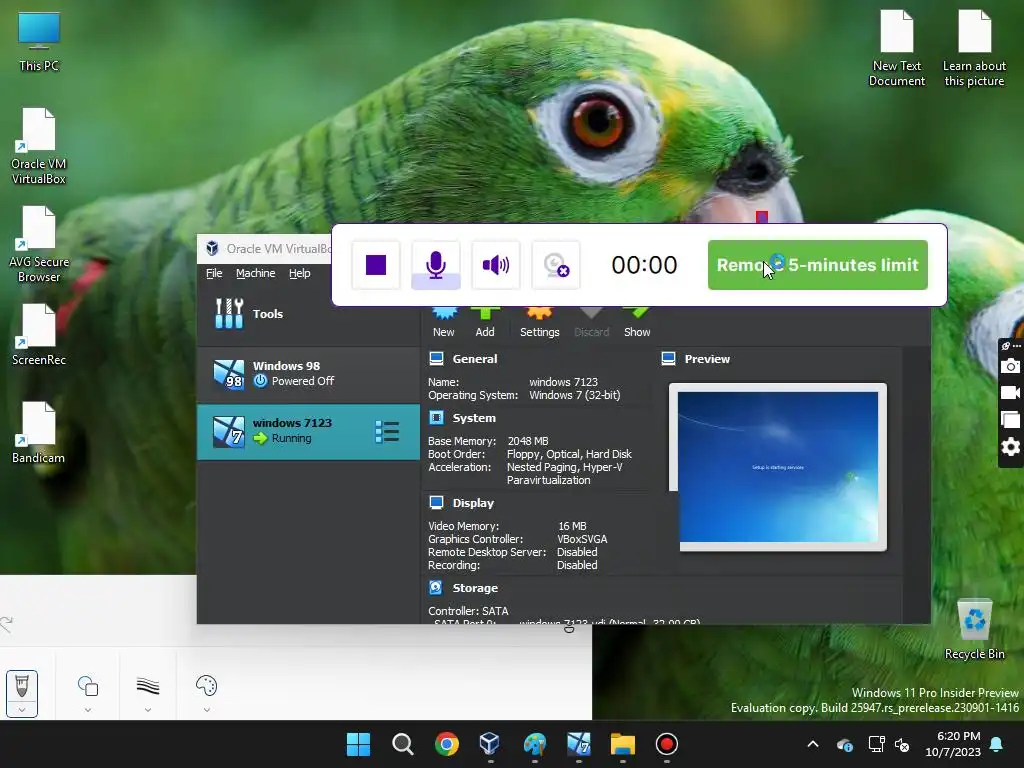
Task: Click the Preview section header
Action: coord(707,359)
